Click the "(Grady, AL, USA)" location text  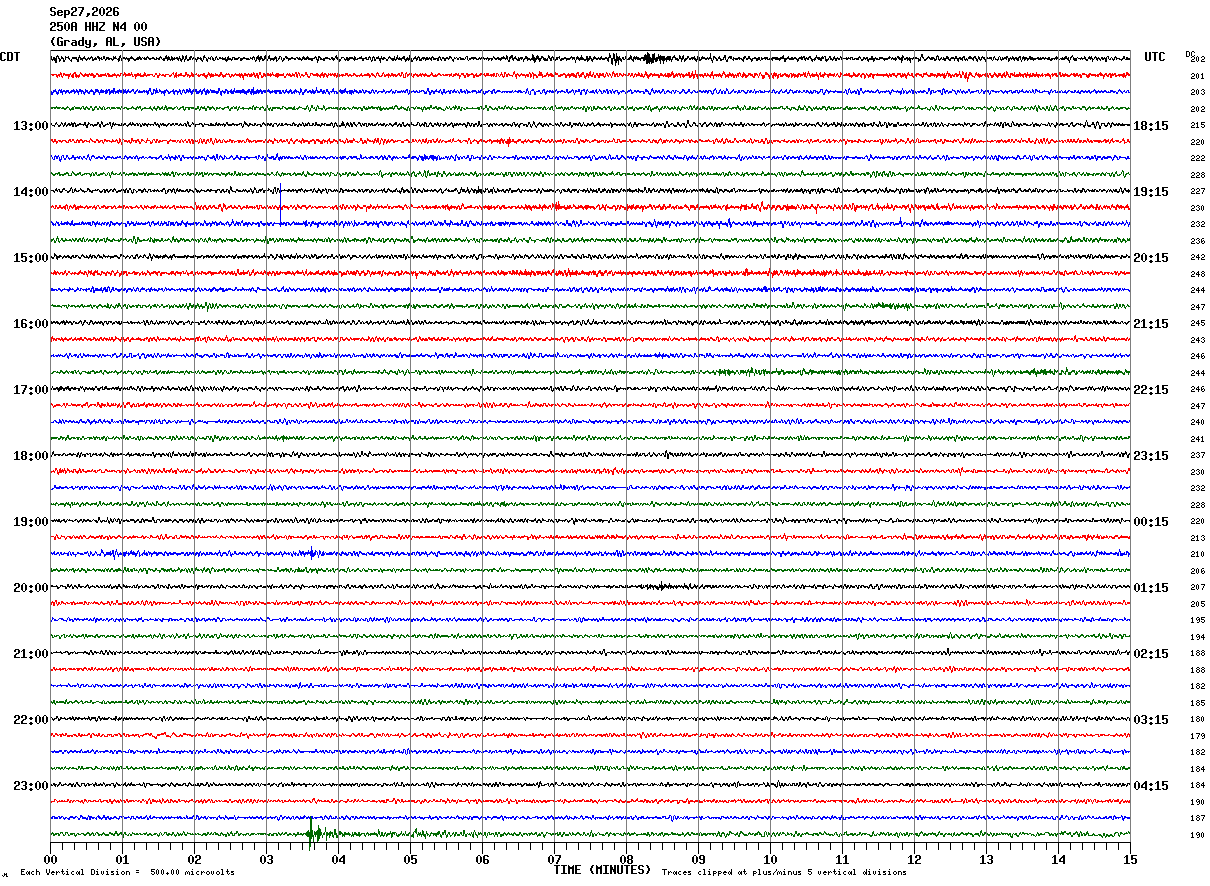pyautogui.click(x=105, y=42)
